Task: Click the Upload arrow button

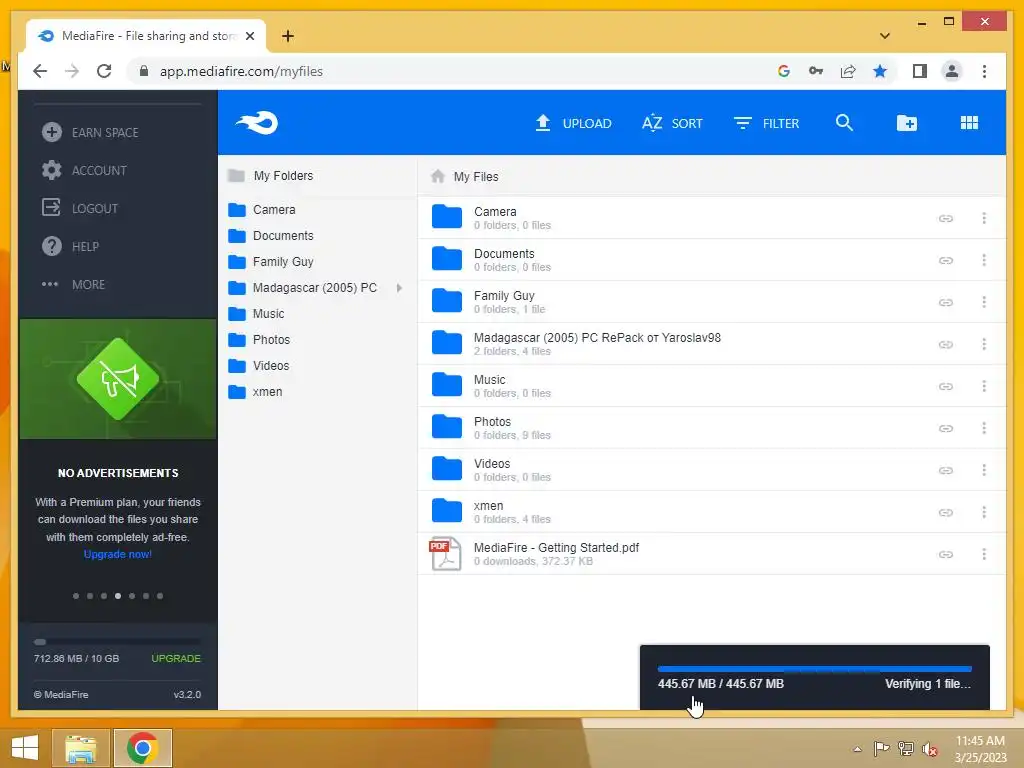Action: coord(573,123)
